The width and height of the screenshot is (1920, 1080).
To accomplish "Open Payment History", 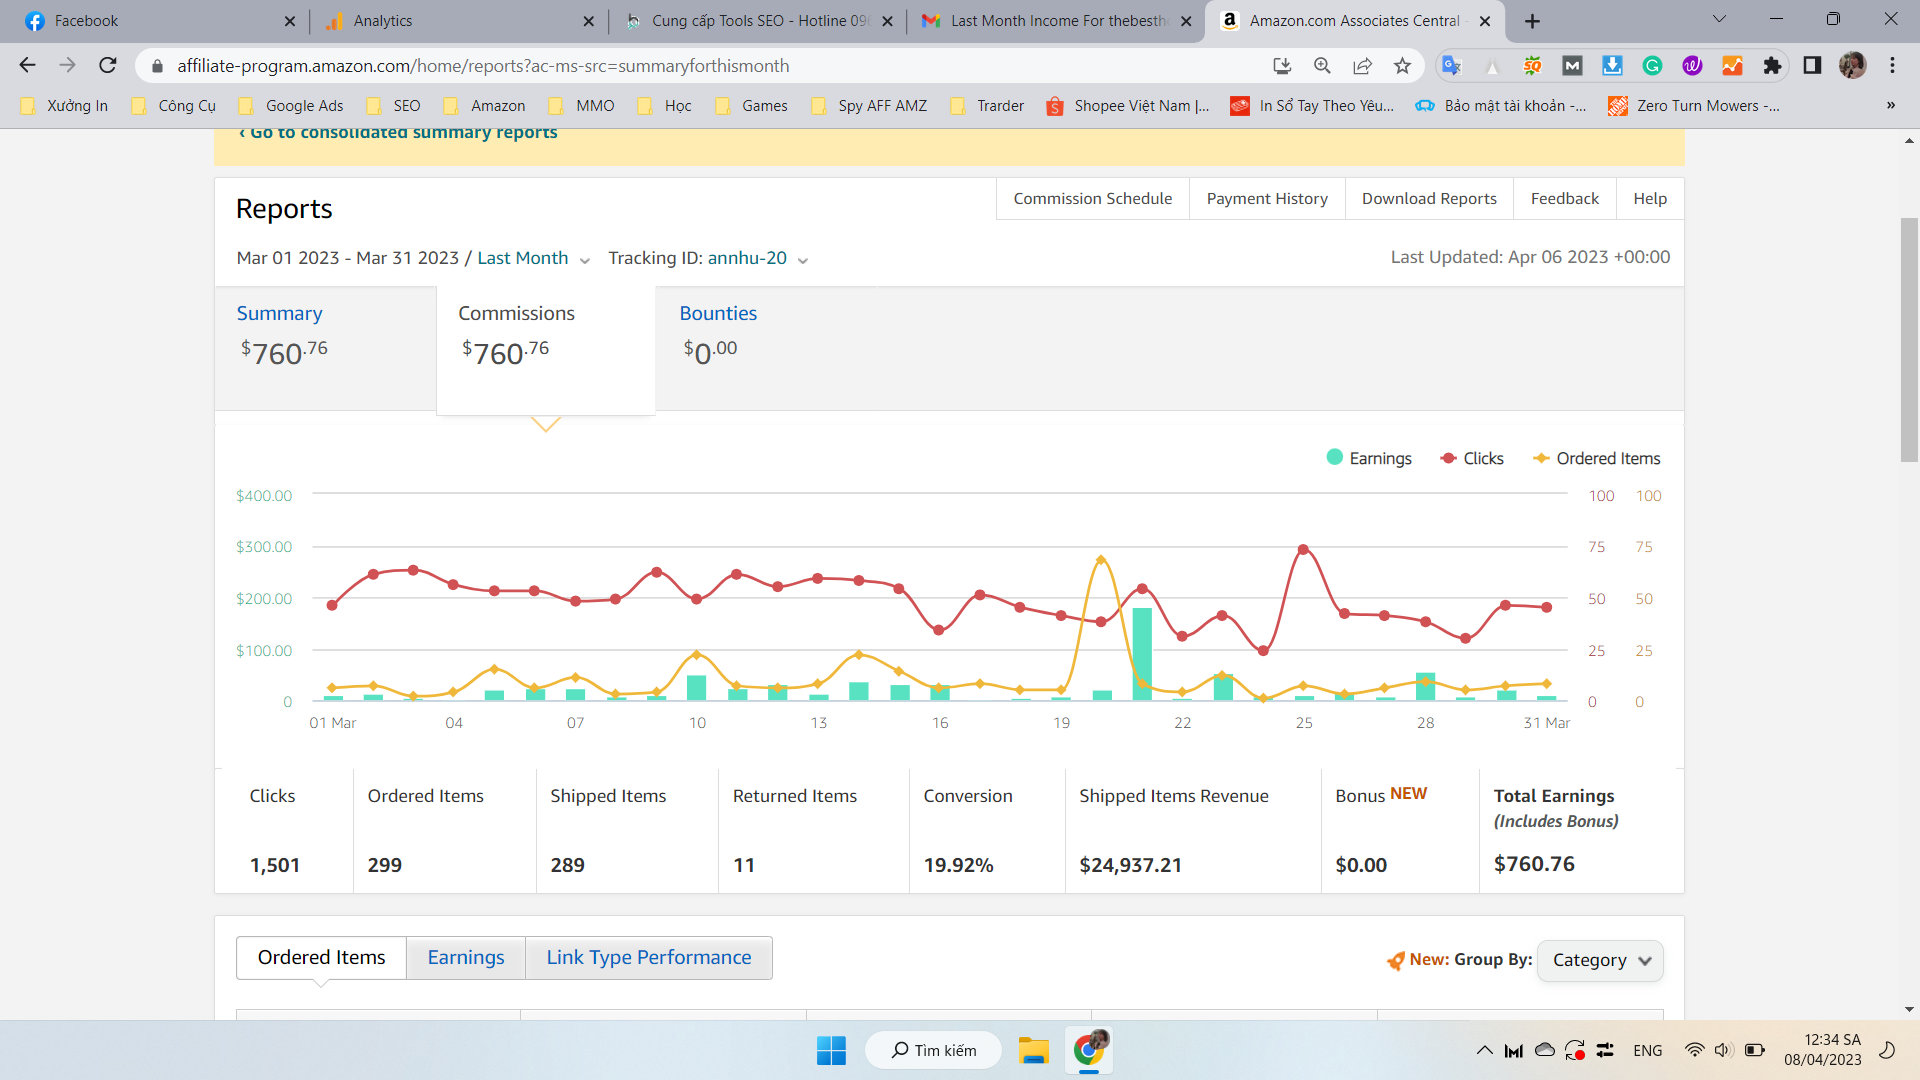I will tap(1267, 198).
